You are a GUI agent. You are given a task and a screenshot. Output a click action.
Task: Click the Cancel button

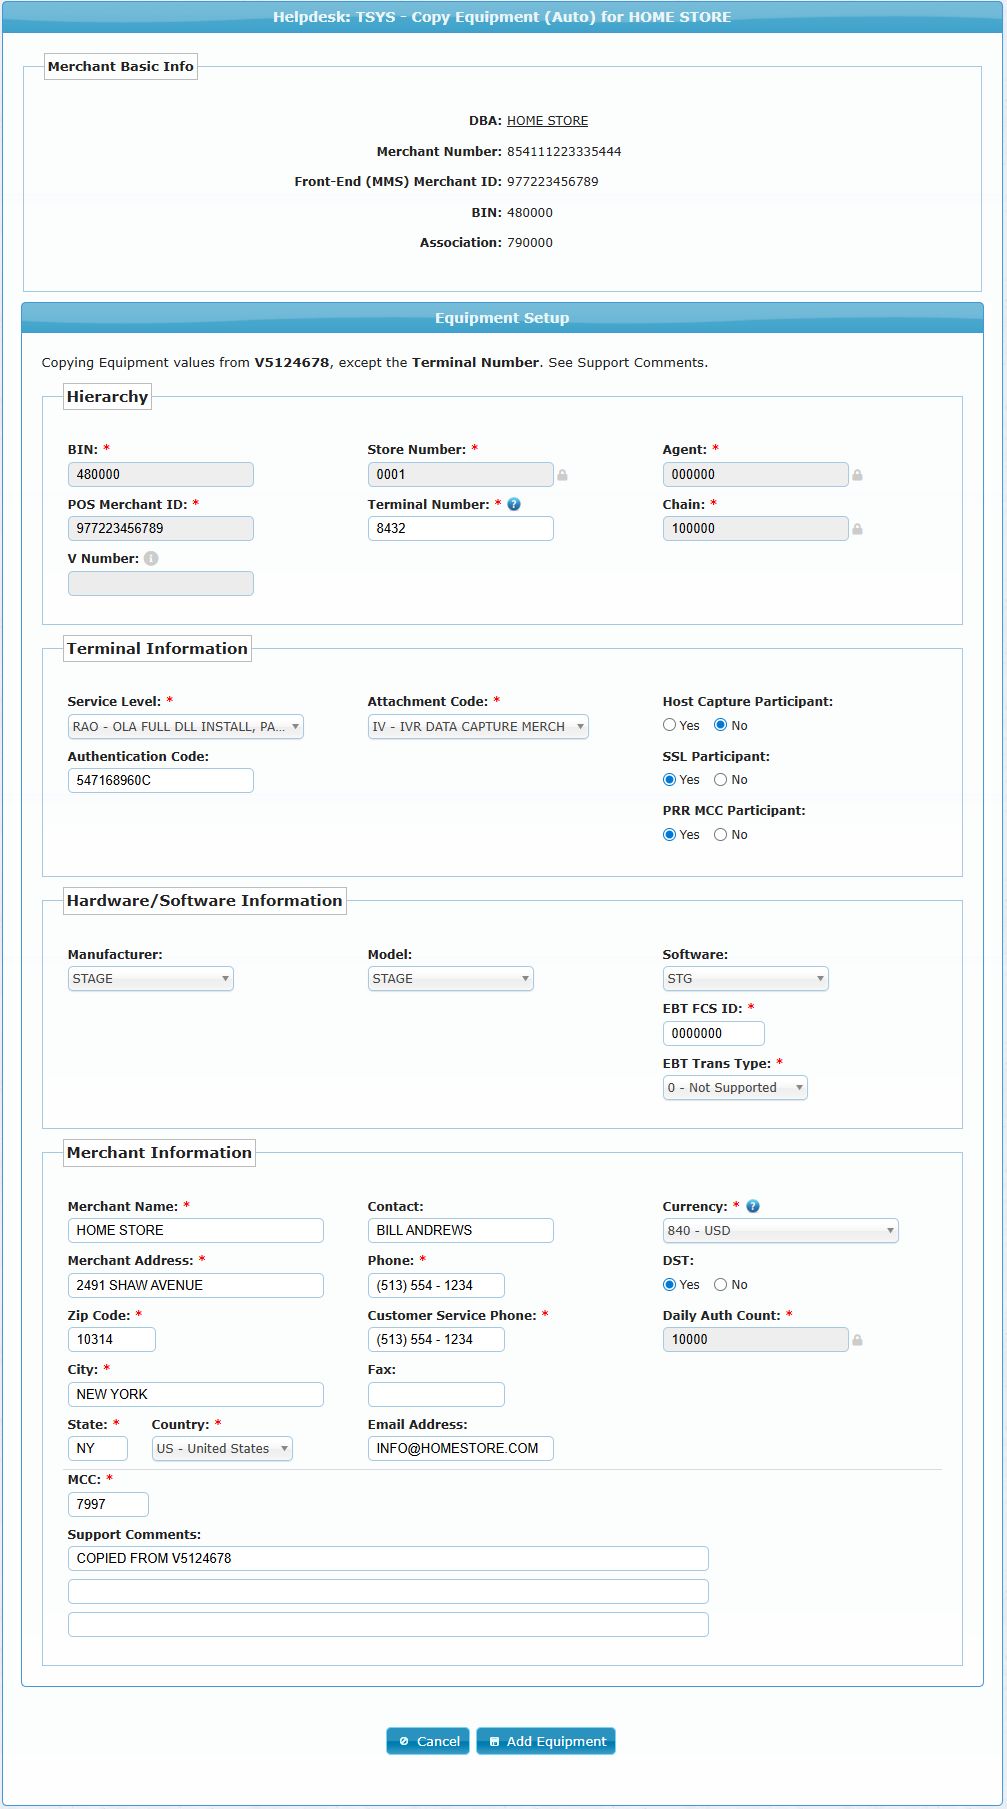pos(428,1741)
